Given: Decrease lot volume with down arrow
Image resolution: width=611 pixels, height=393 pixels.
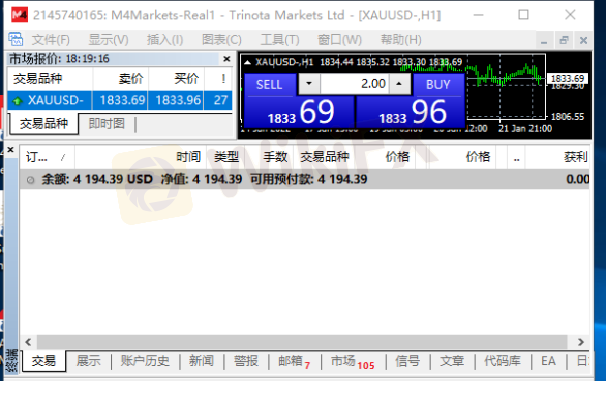Looking at the screenshot, I should pyautogui.click(x=309, y=83).
